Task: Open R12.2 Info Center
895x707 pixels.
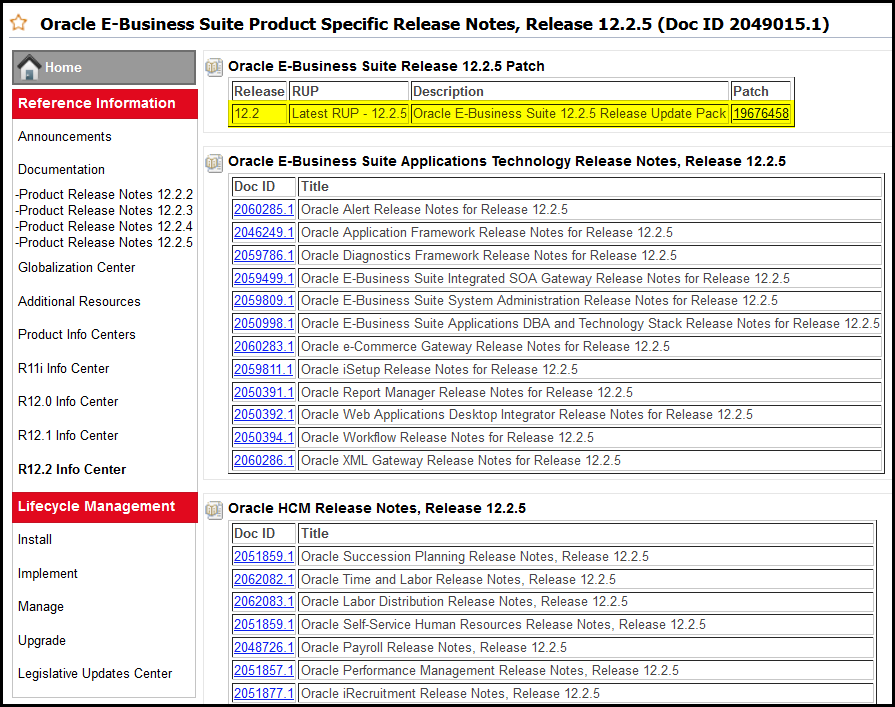Action: pyautogui.click(x=72, y=469)
